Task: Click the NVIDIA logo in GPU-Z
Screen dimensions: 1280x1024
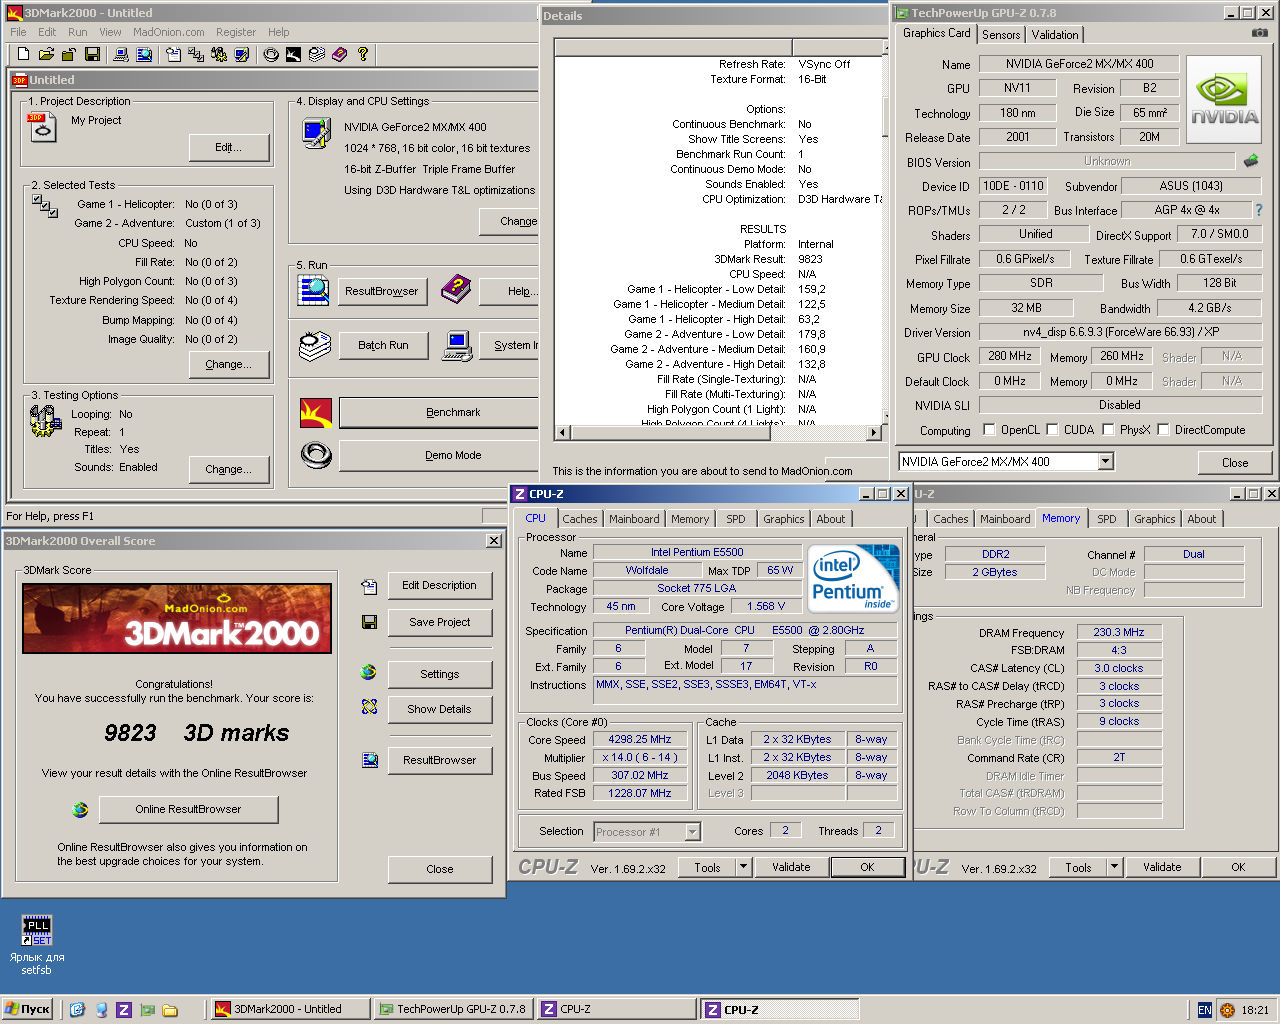Action: click(1225, 98)
